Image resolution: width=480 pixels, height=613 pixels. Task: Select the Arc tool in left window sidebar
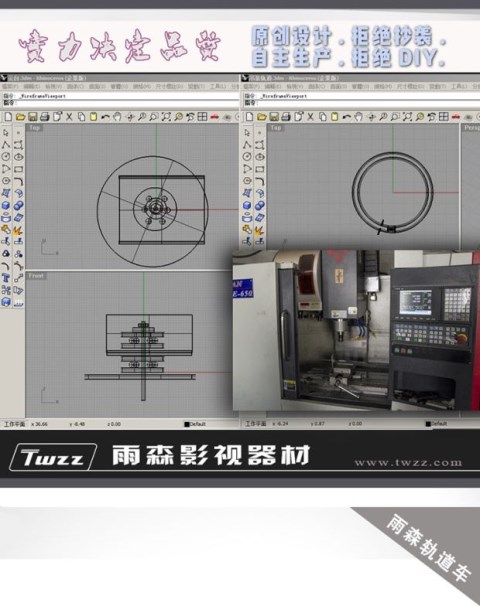coord(6,169)
